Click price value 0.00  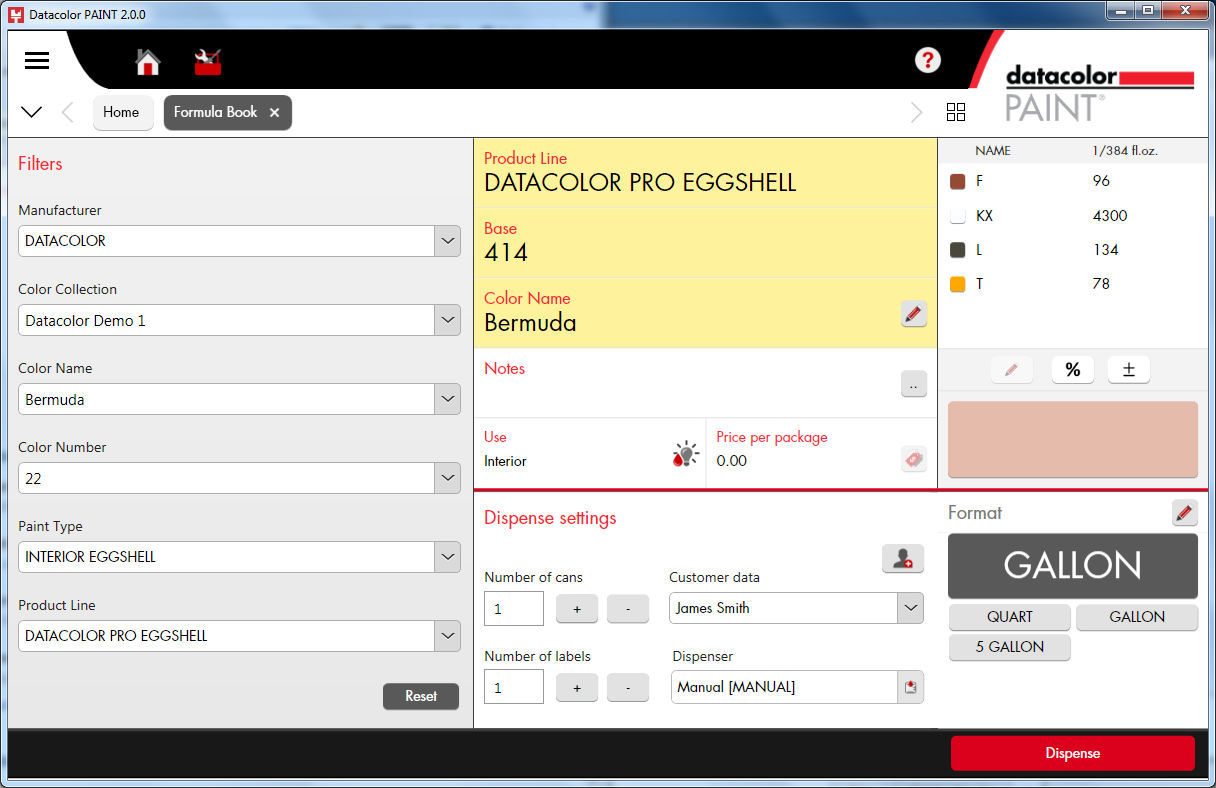click(732, 461)
